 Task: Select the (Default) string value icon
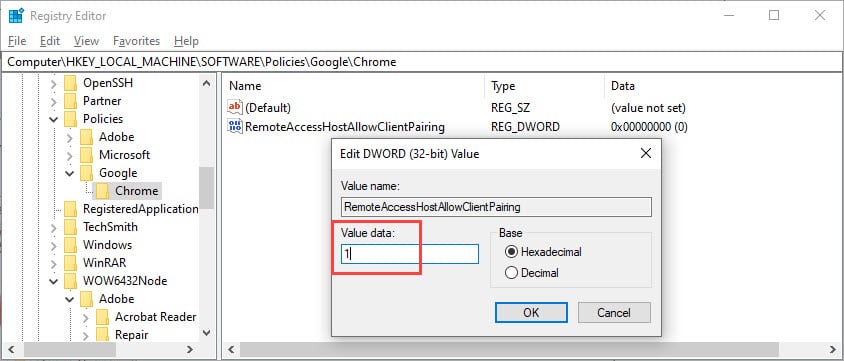point(235,108)
